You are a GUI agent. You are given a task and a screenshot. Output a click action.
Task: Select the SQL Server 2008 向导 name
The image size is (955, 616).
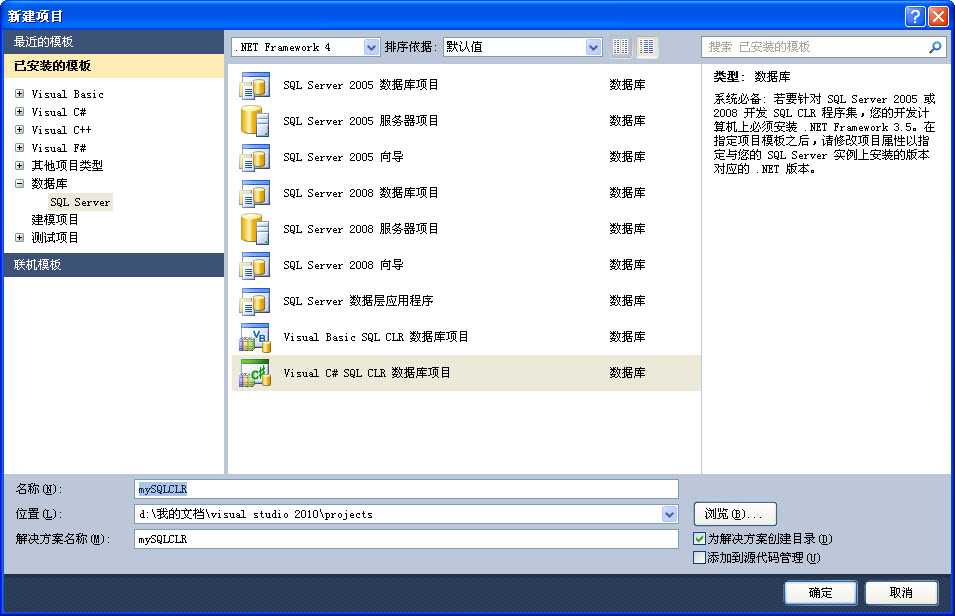343,264
